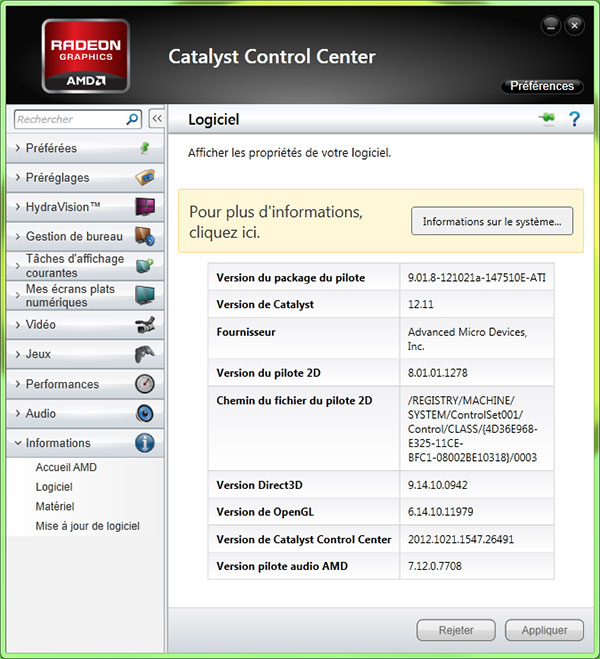Image resolution: width=600 pixels, height=659 pixels.
Task: Expand the Jeux section
Action: tap(18, 354)
